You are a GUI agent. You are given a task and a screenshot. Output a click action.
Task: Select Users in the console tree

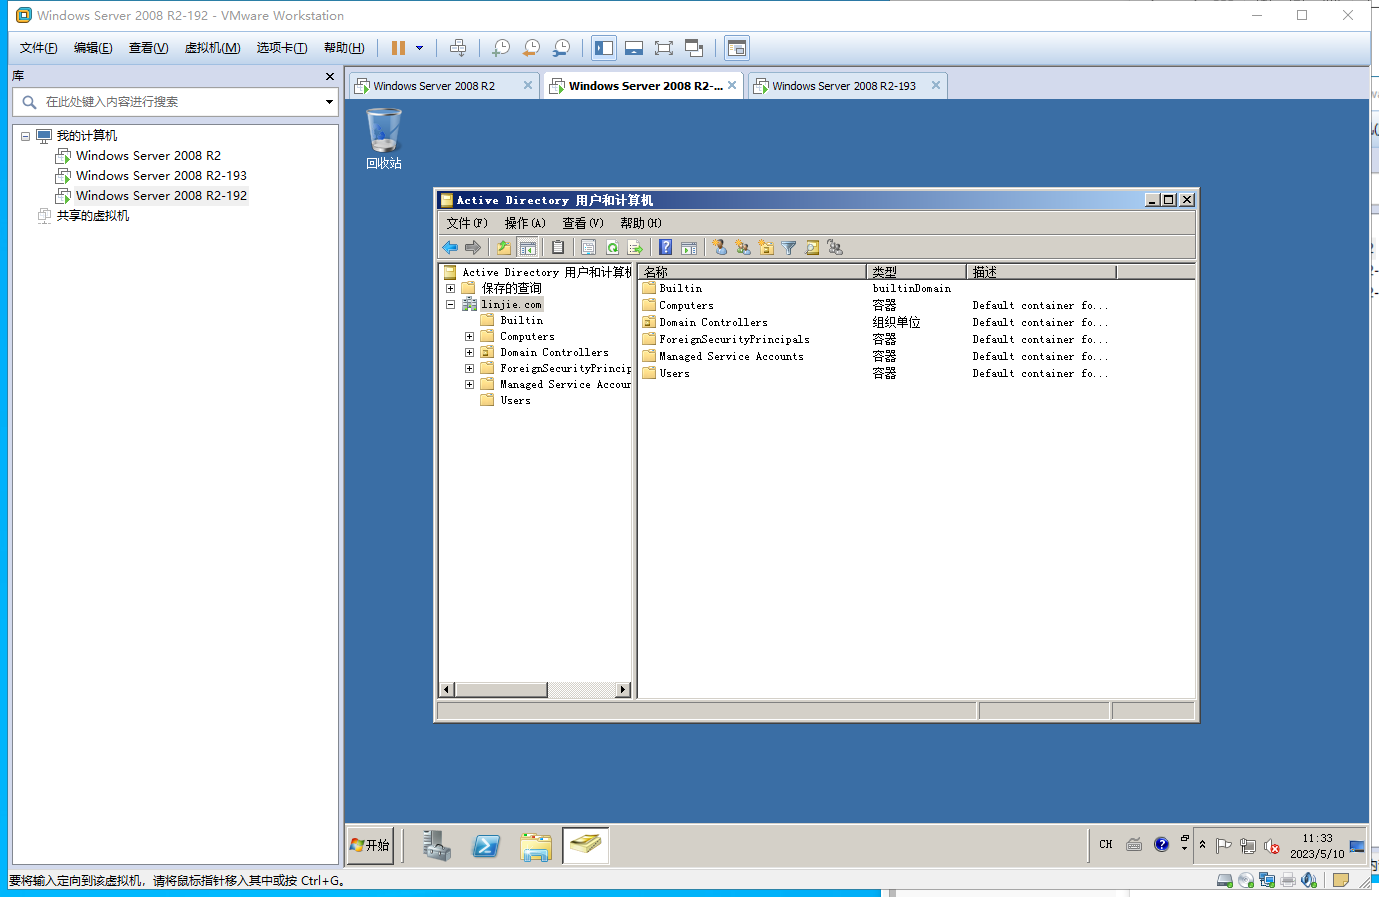516,400
